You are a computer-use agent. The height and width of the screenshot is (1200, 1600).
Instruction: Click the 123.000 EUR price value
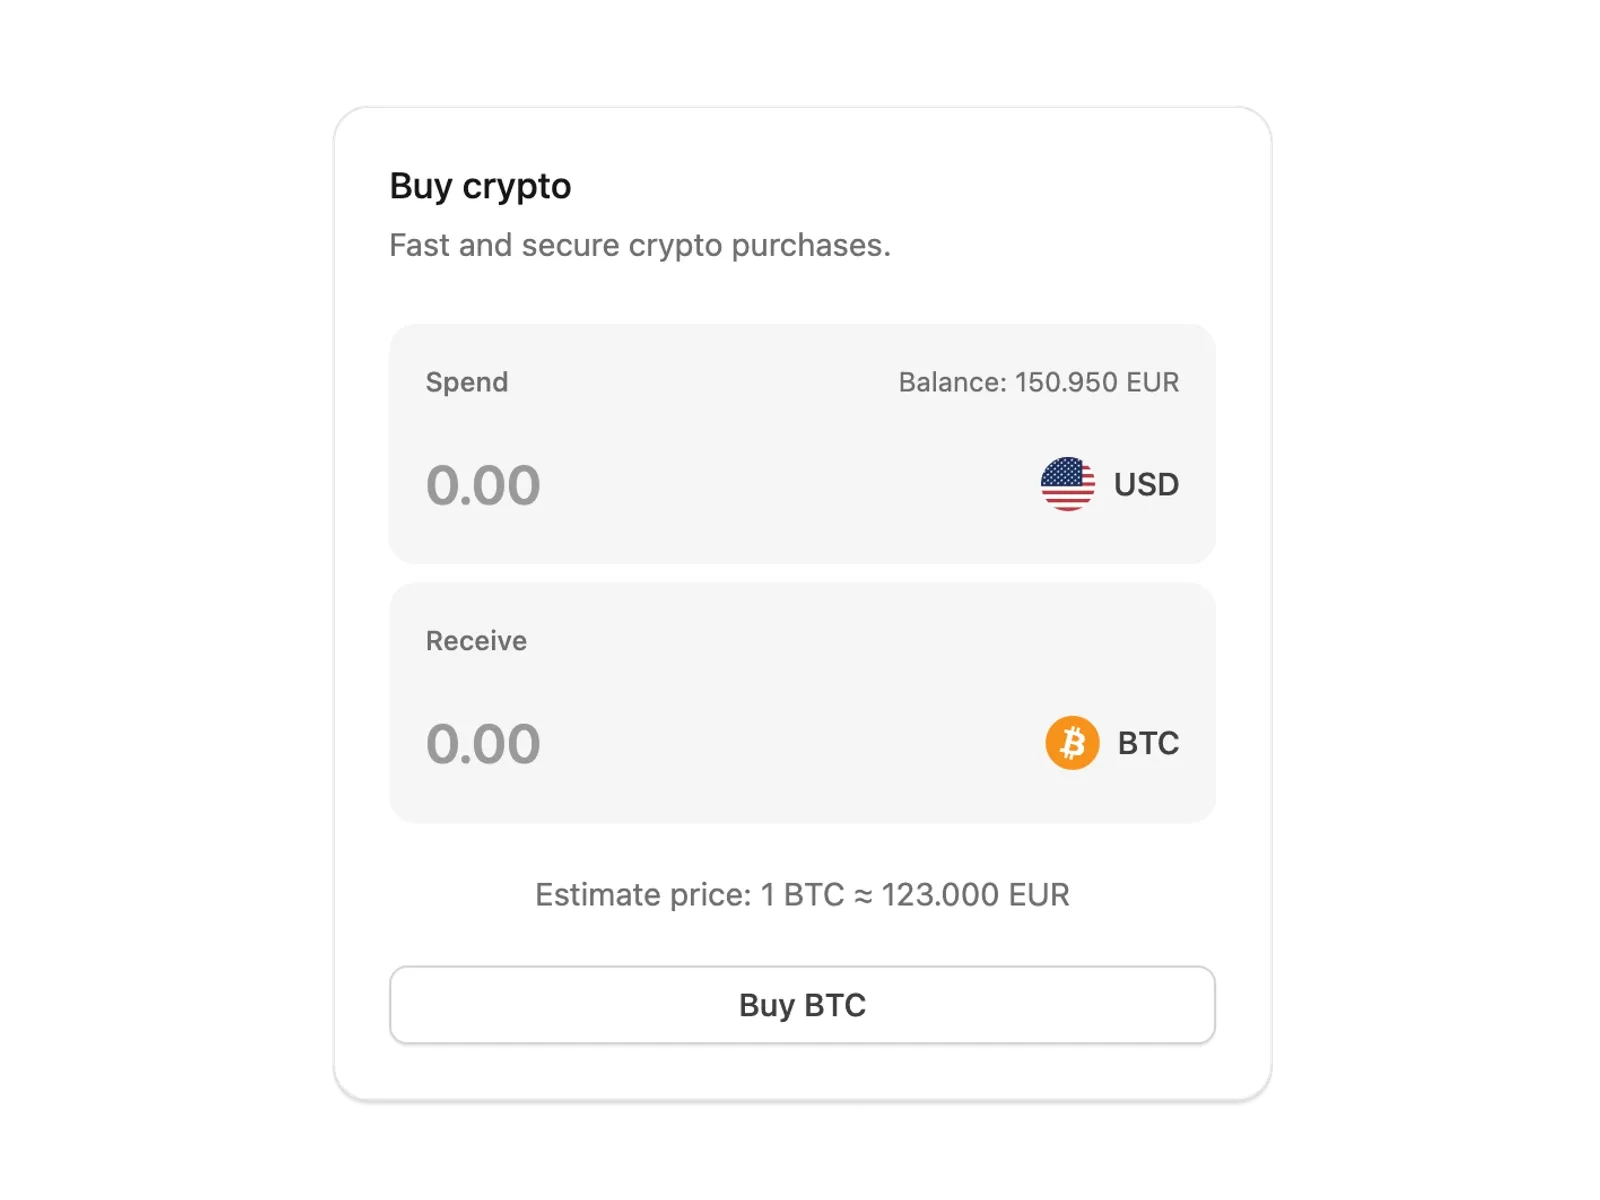(x=975, y=894)
